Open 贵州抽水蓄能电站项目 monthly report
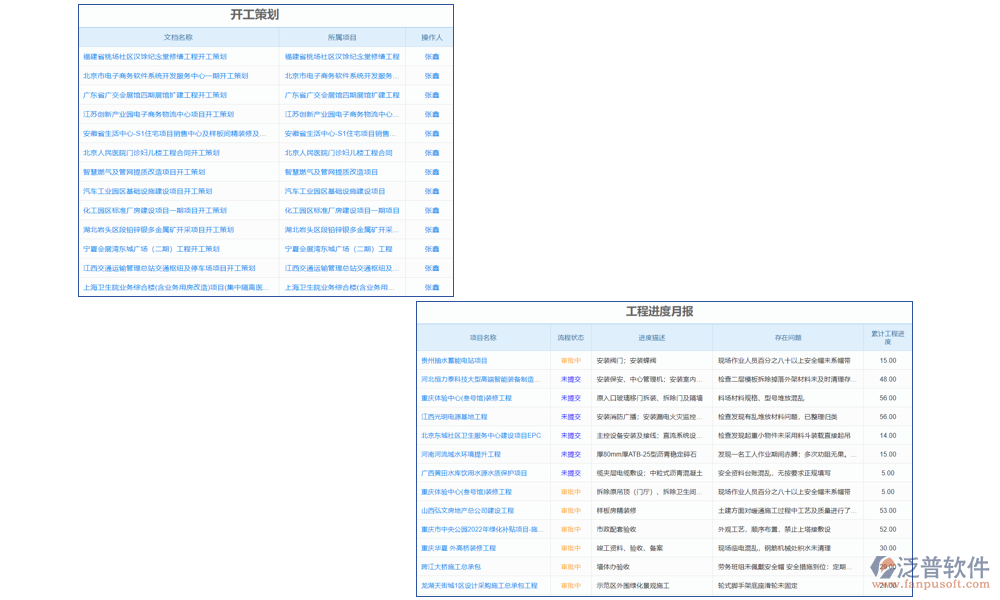Viewport: 1000px width, 600px height. (454, 361)
